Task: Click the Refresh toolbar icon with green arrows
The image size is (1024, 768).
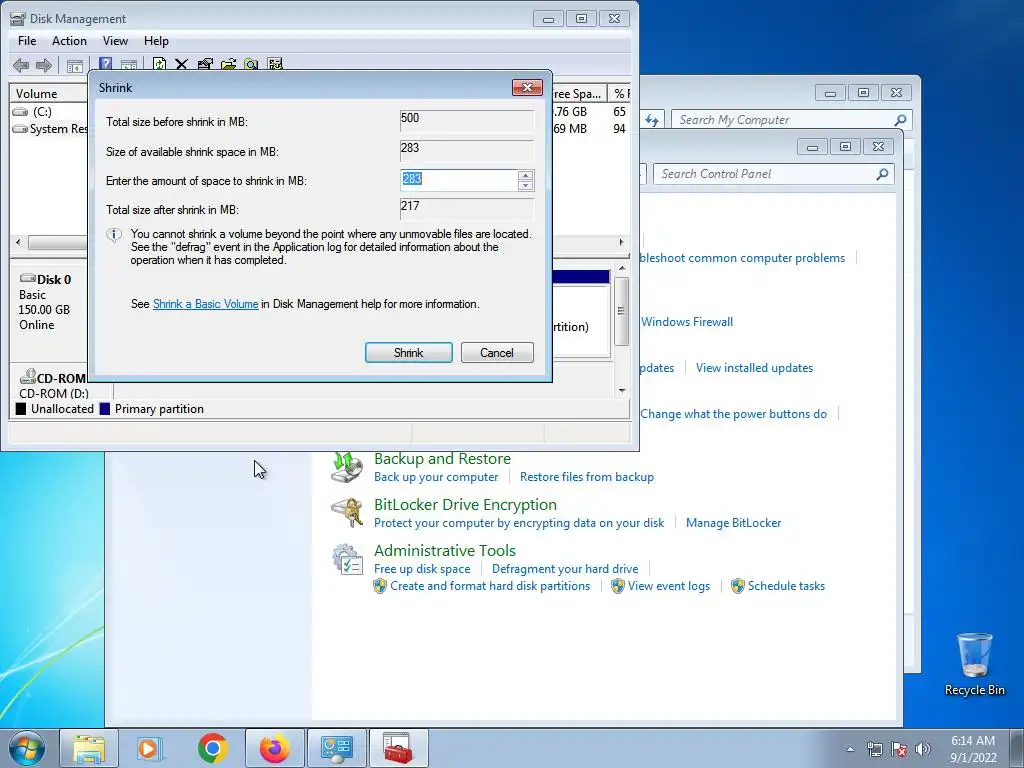Action: [159, 64]
